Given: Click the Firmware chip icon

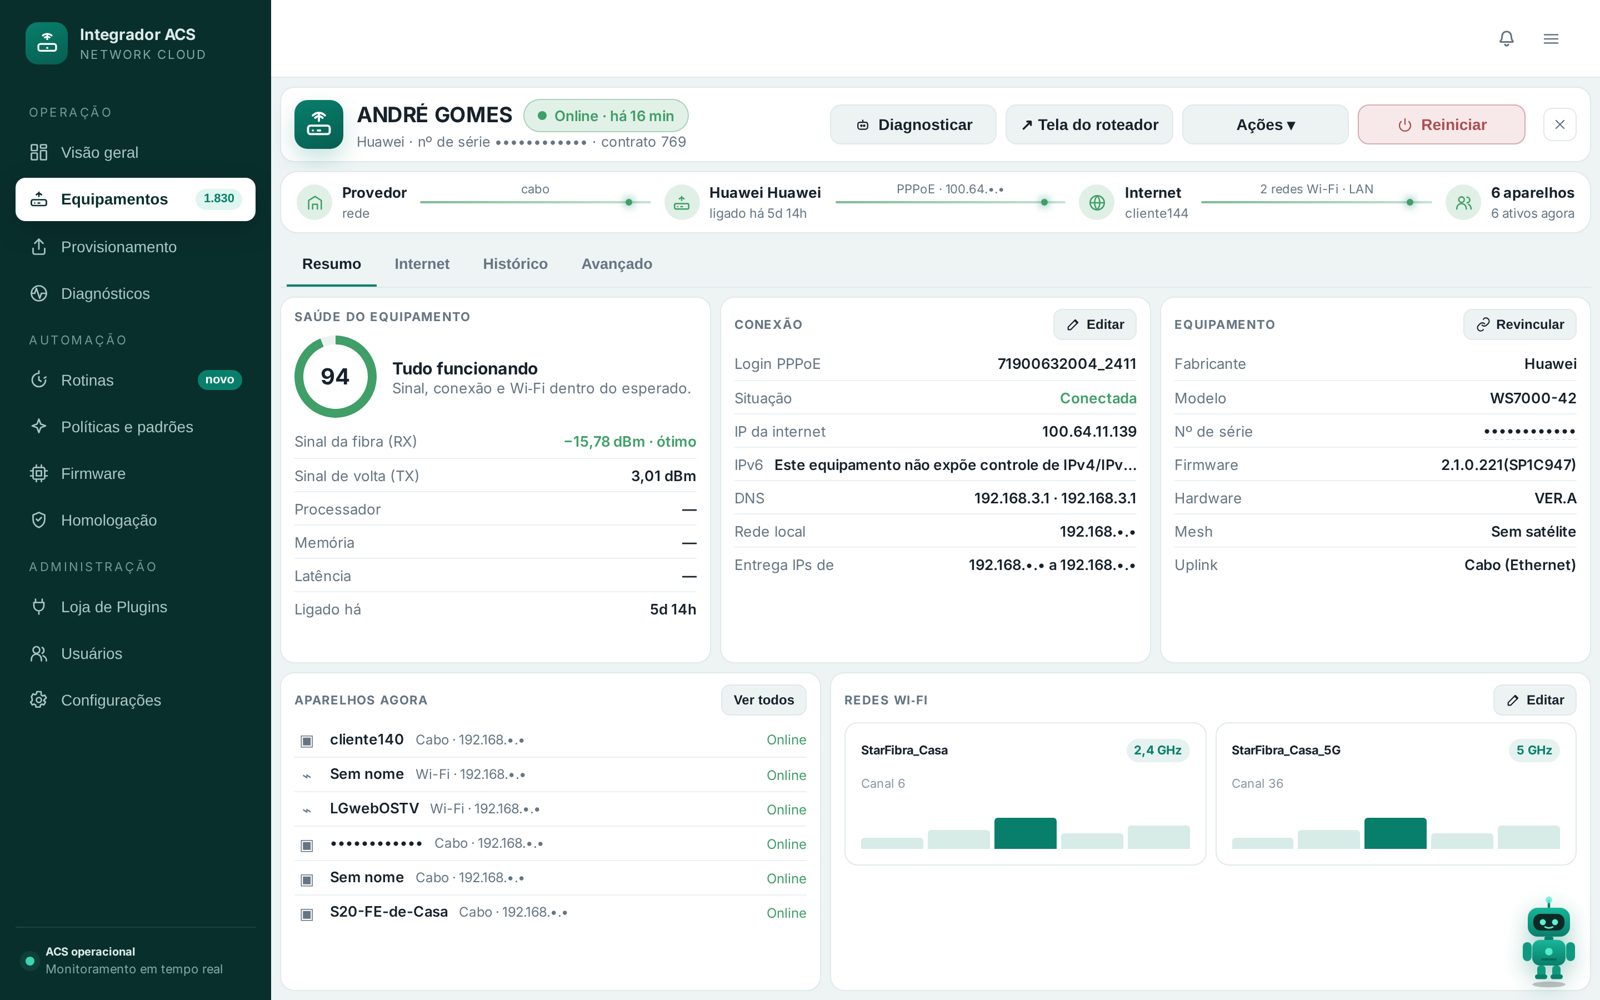Looking at the screenshot, I should 39,473.
